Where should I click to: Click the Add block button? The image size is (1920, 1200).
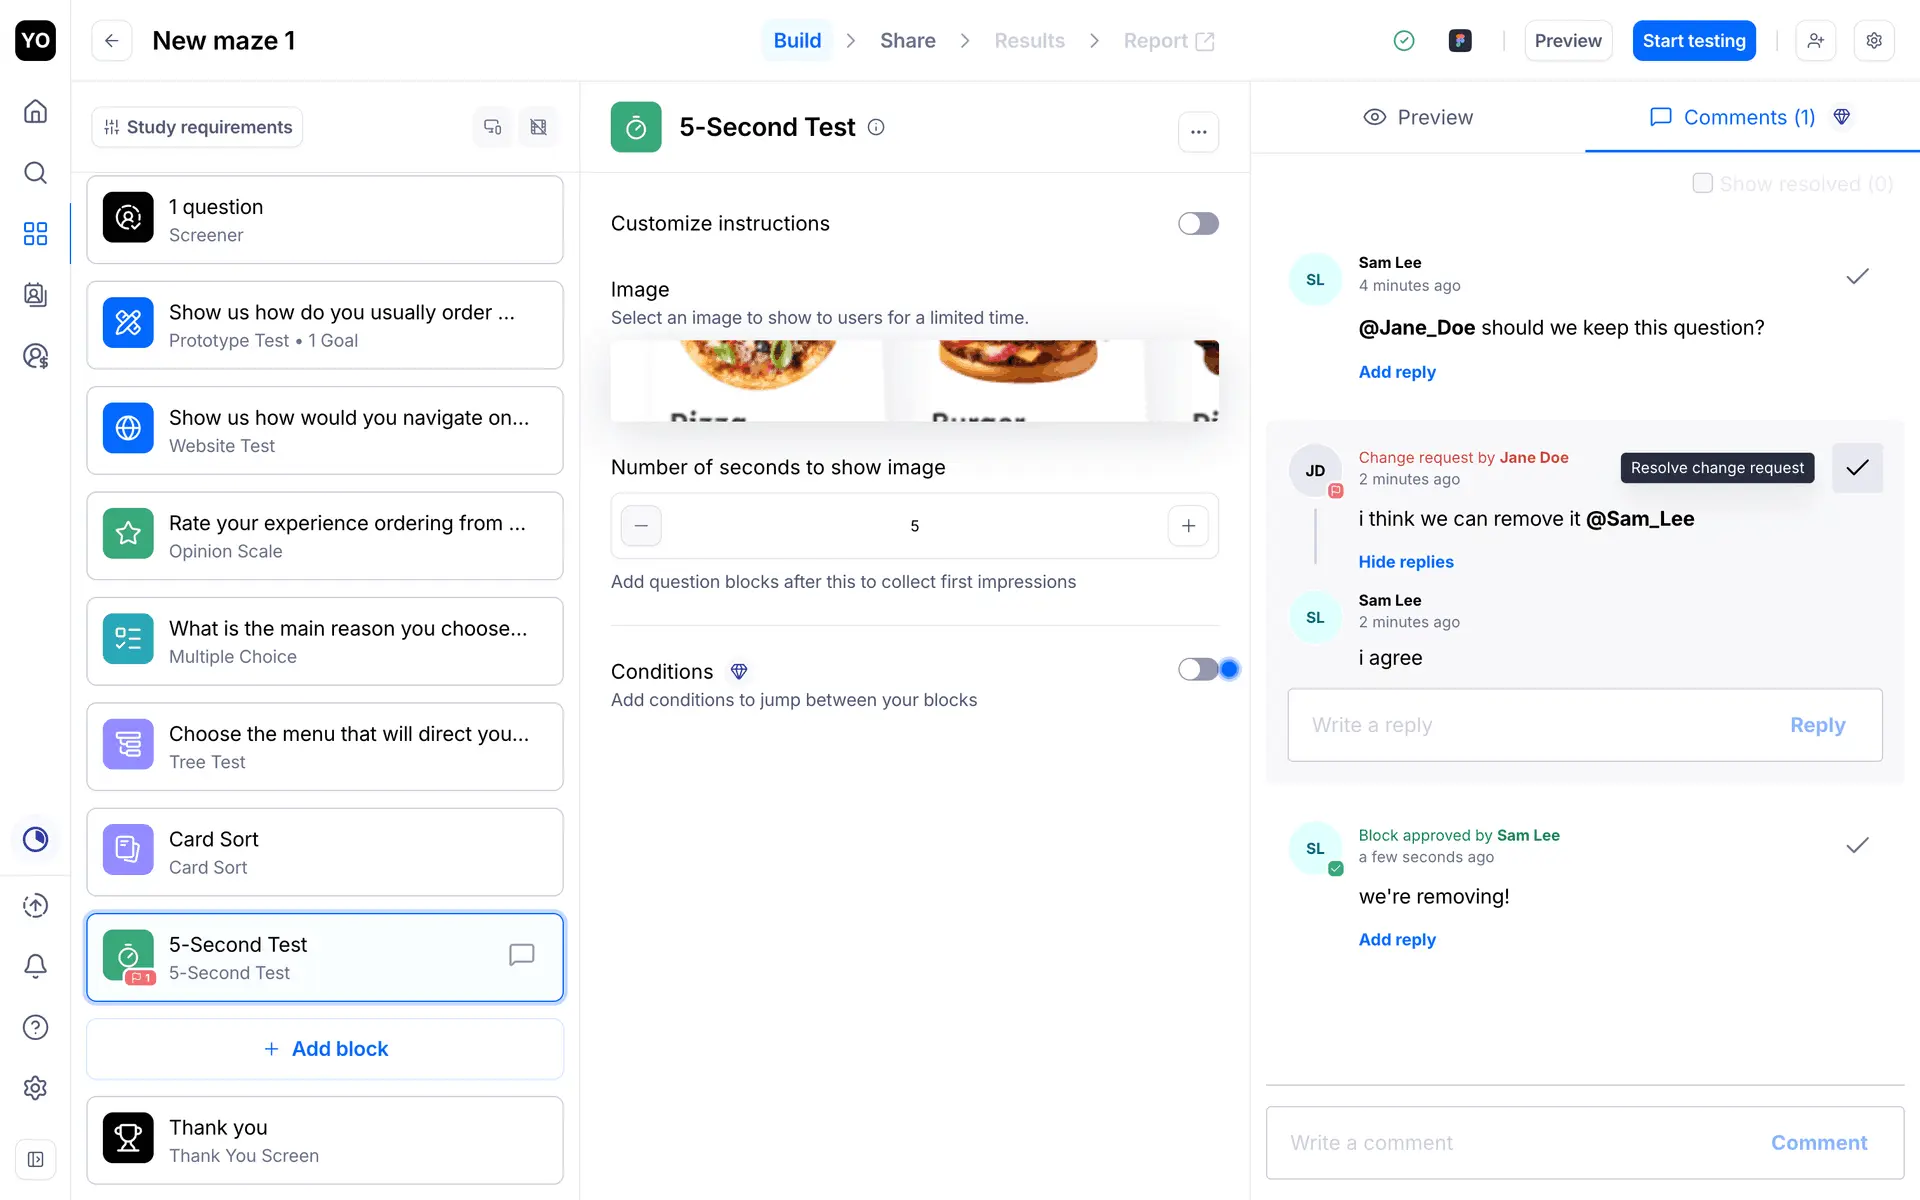click(x=325, y=1049)
